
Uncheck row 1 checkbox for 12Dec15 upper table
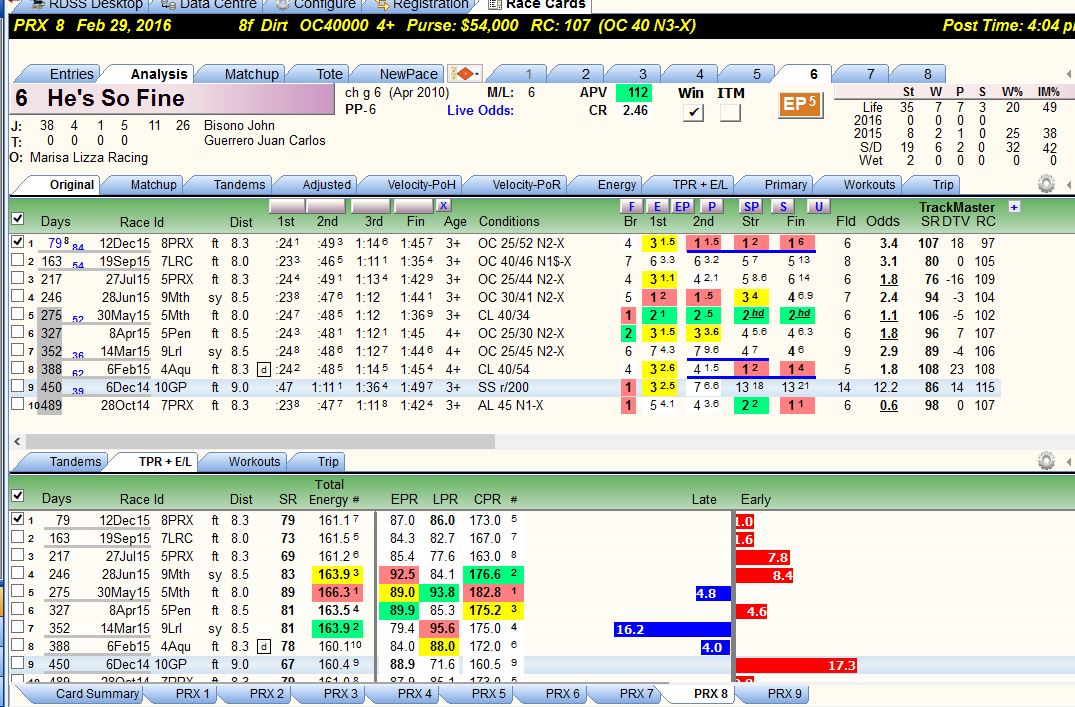18,242
